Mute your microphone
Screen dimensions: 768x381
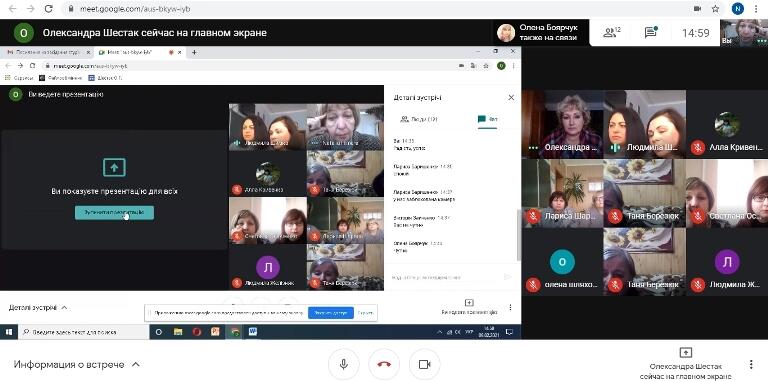(x=344, y=364)
